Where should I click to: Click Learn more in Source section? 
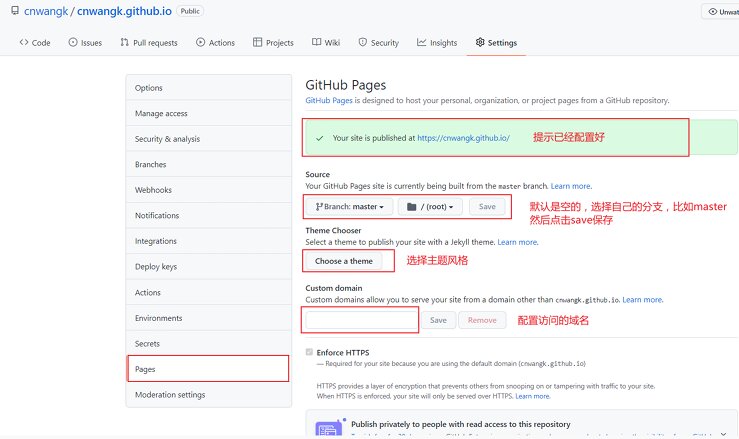coord(571,186)
